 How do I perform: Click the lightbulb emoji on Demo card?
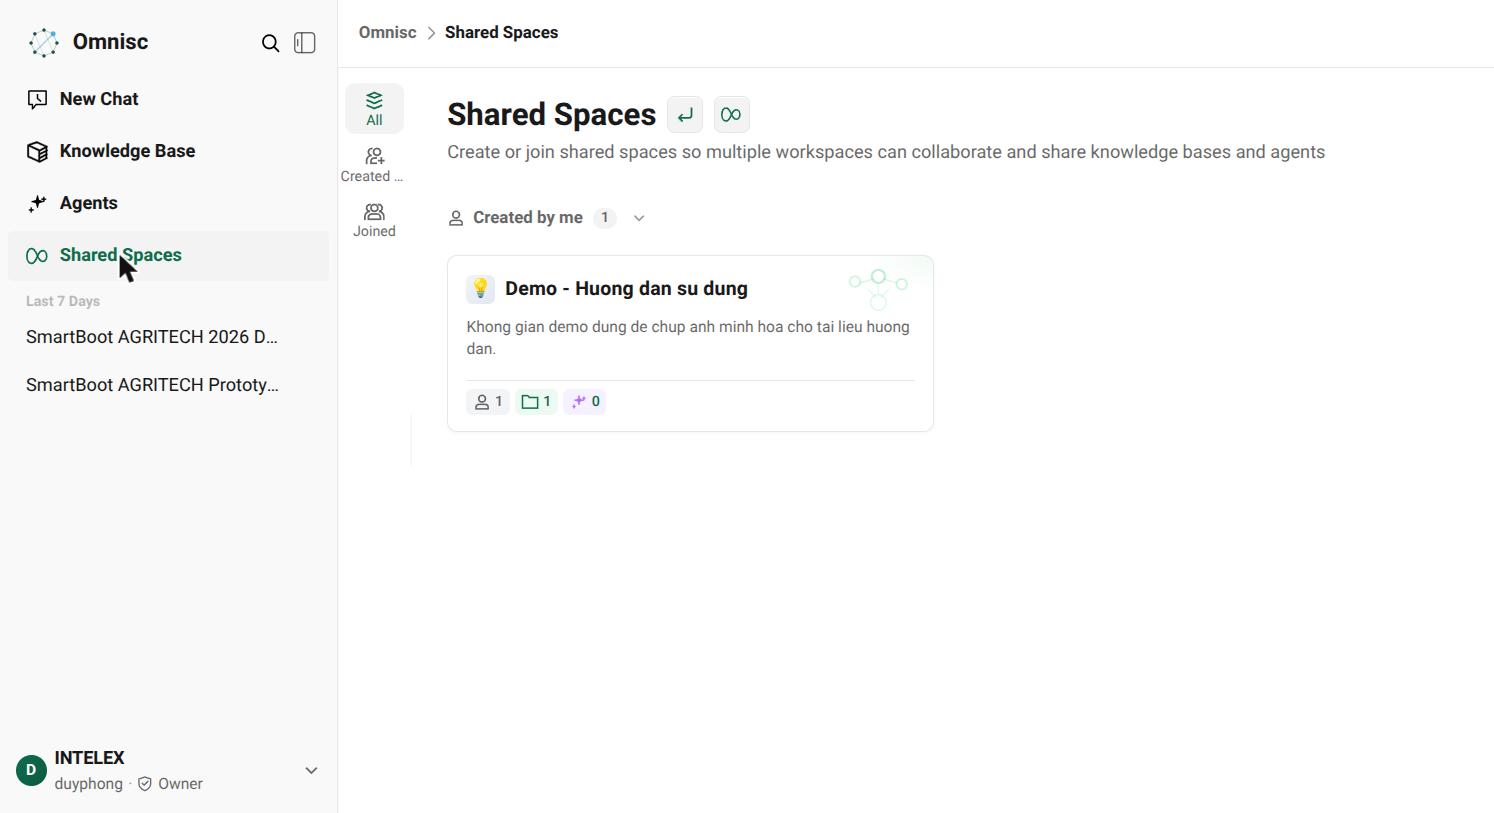tap(480, 289)
